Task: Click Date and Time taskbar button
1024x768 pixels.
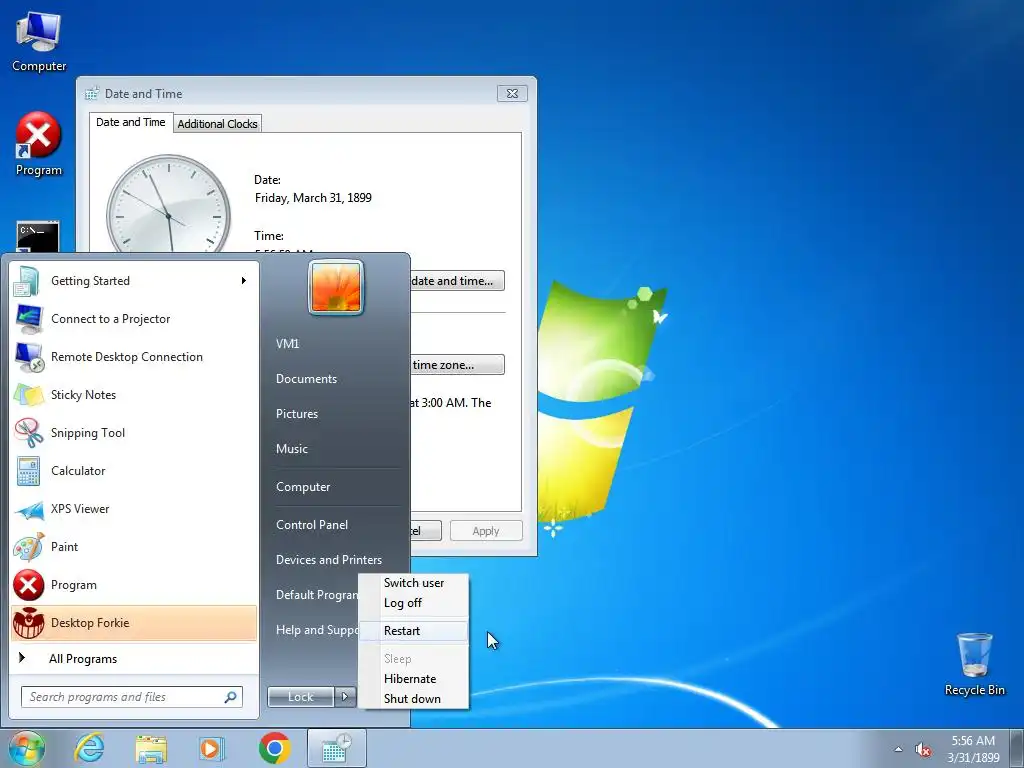Action: (x=336, y=748)
